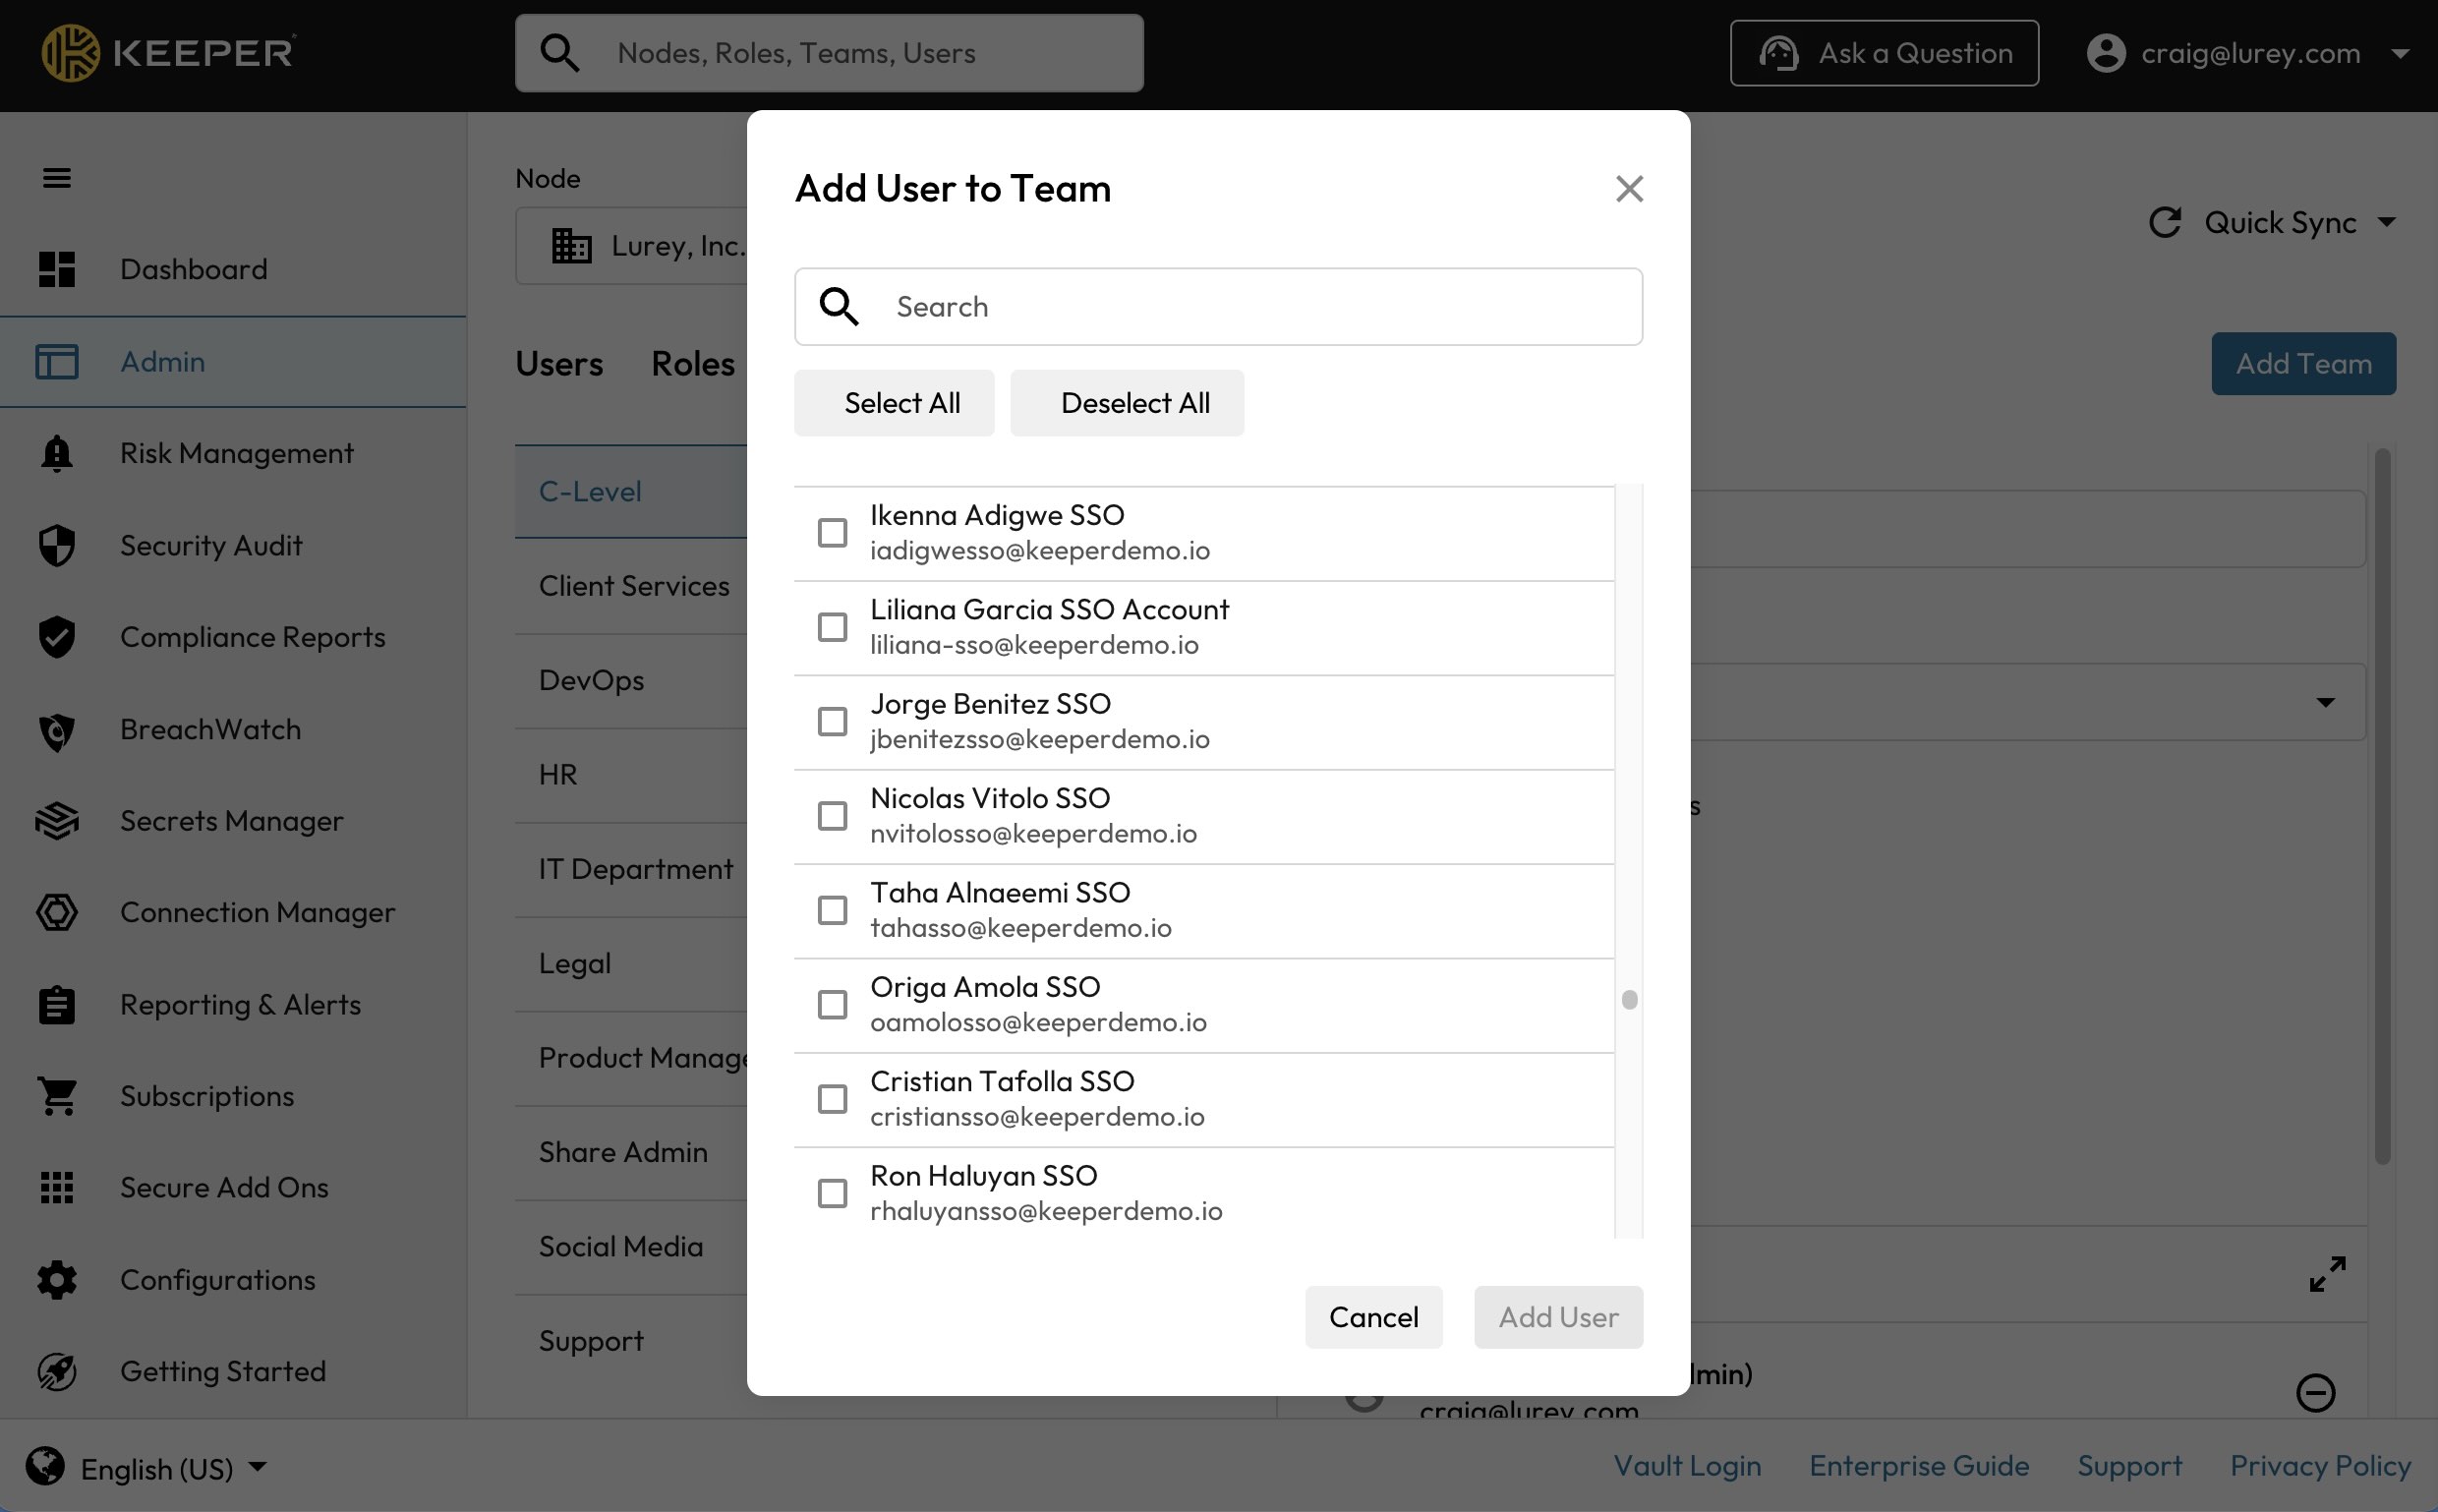Select Taha Alnaeemi SSO checkbox
The height and width of the screenshot is (1512, 2438).
(832, 910)
